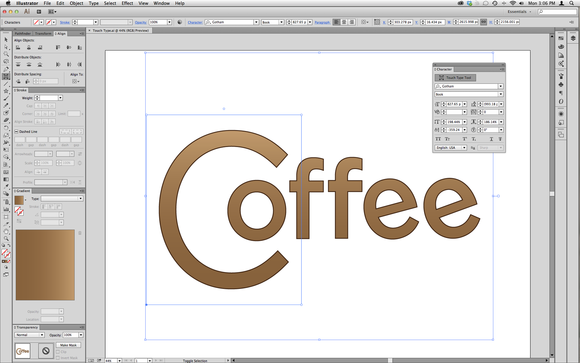Viewport: 580px width, 363px height.
Task: Switch to the Transform tab
Action: 43,34
